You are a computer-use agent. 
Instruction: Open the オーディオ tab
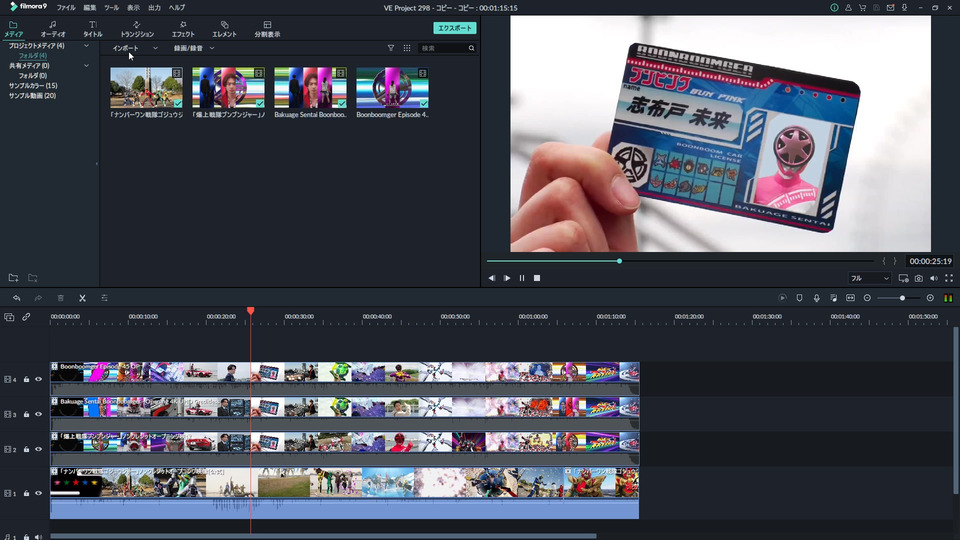pos(53,29)
